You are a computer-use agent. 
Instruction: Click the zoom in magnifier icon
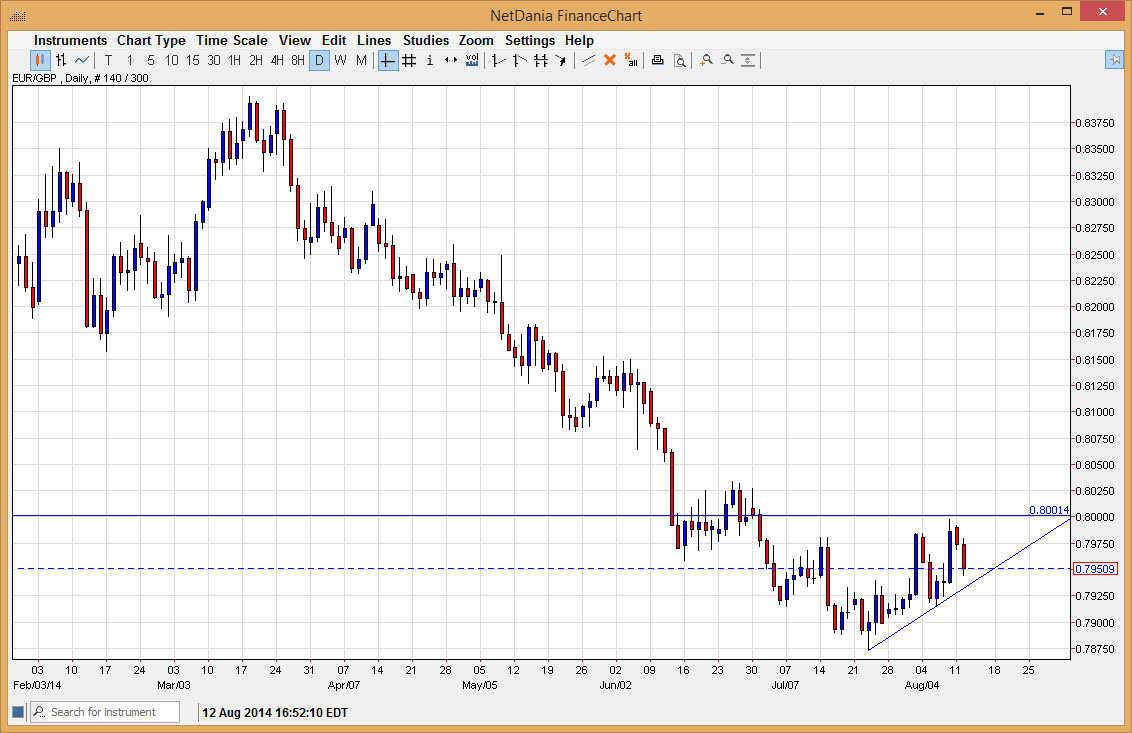point(706,60)
